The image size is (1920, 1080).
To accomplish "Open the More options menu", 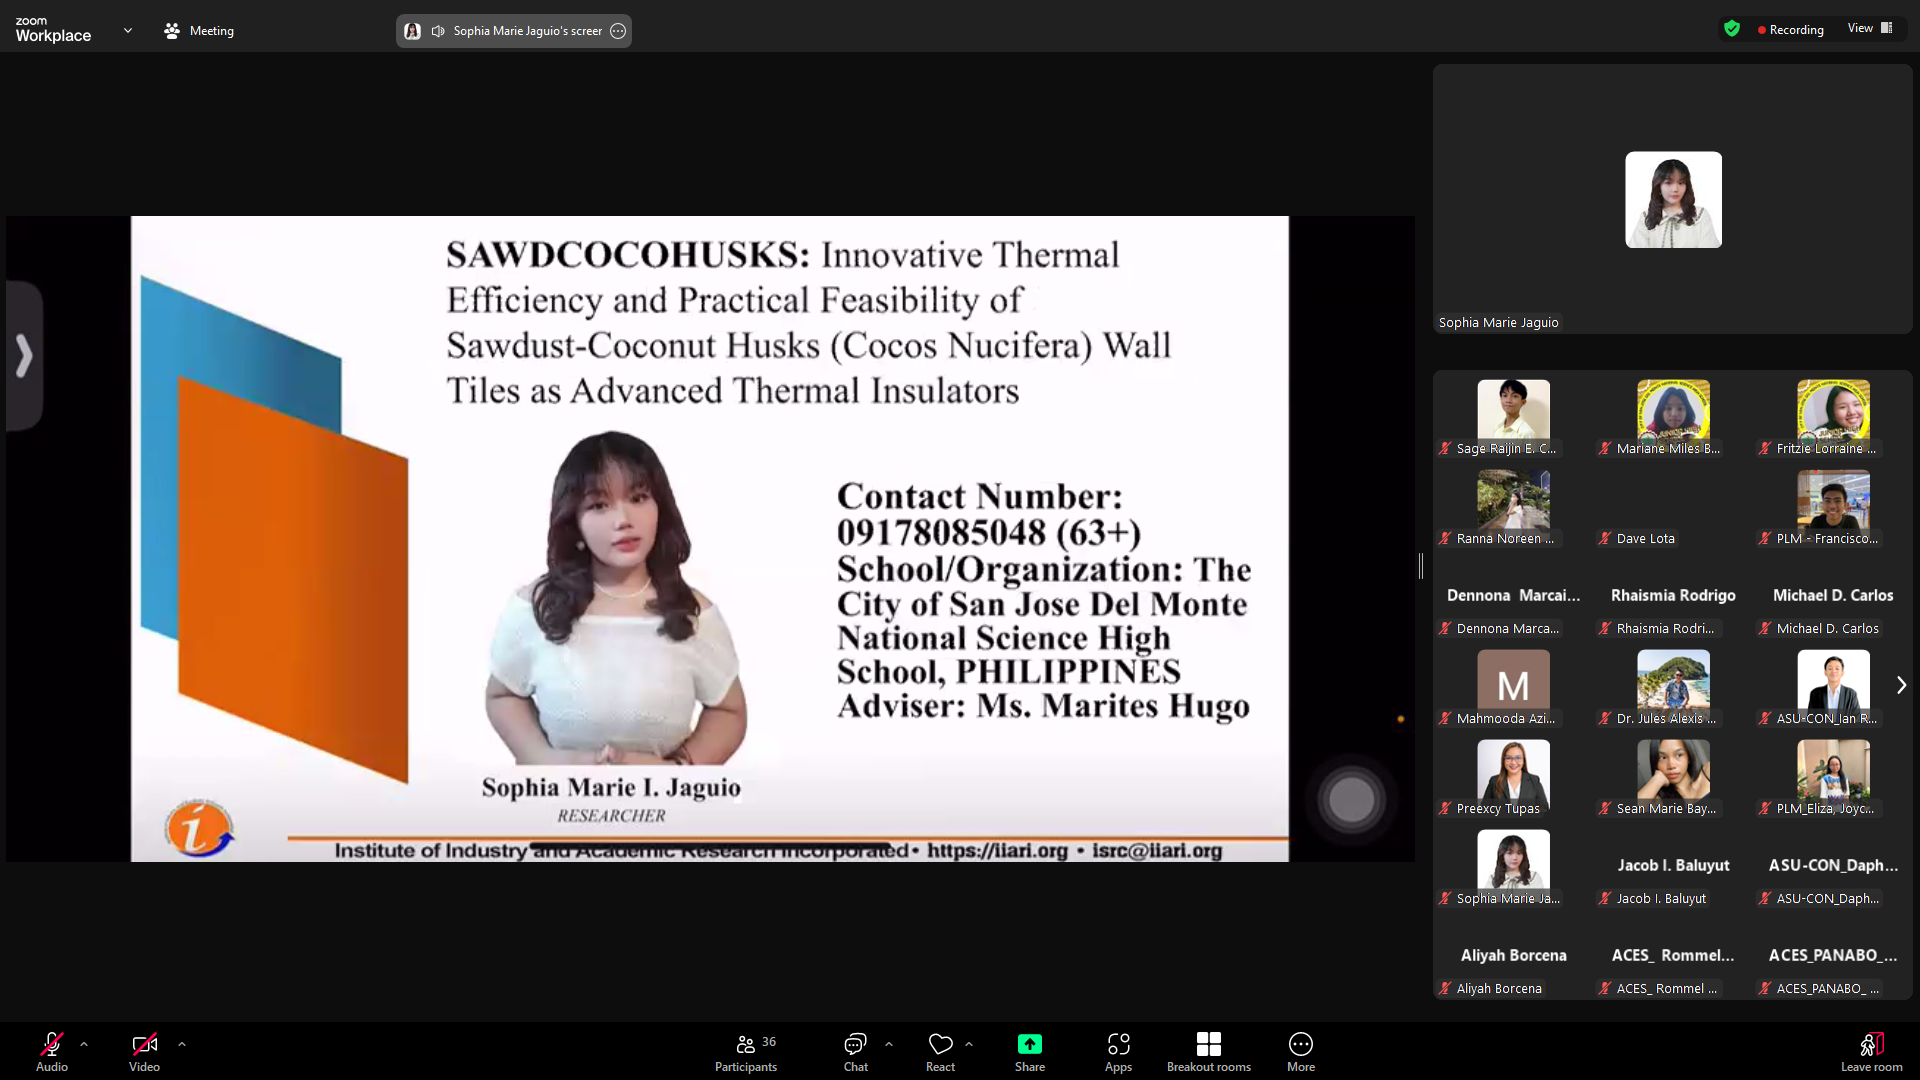I will point(1300,1044).
